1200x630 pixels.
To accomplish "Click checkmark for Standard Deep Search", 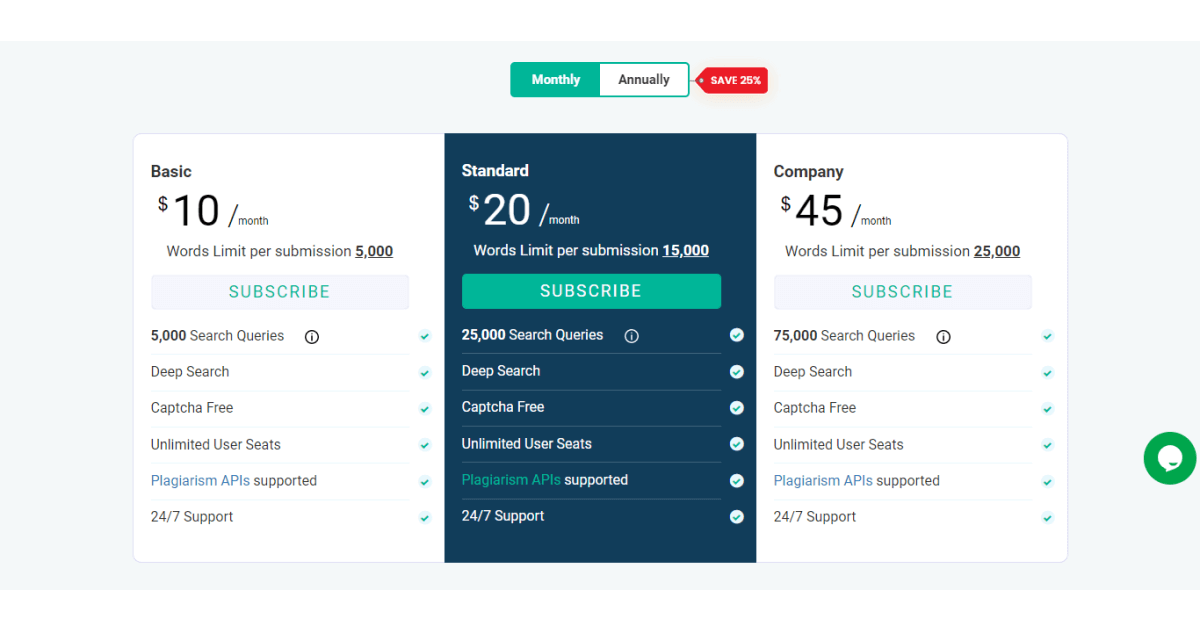I will point(737,372).
